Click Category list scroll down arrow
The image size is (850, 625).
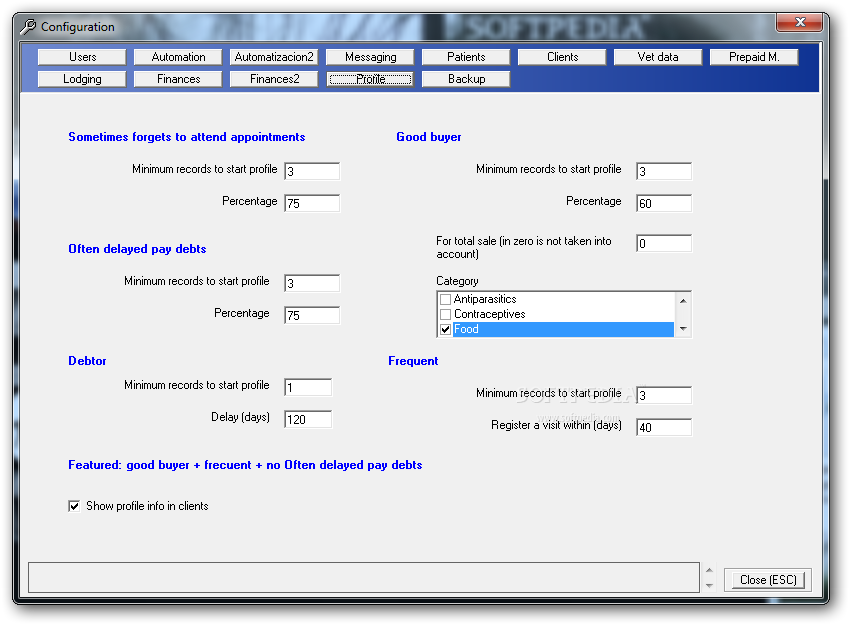pyautogui.click(x=682, y=329)
